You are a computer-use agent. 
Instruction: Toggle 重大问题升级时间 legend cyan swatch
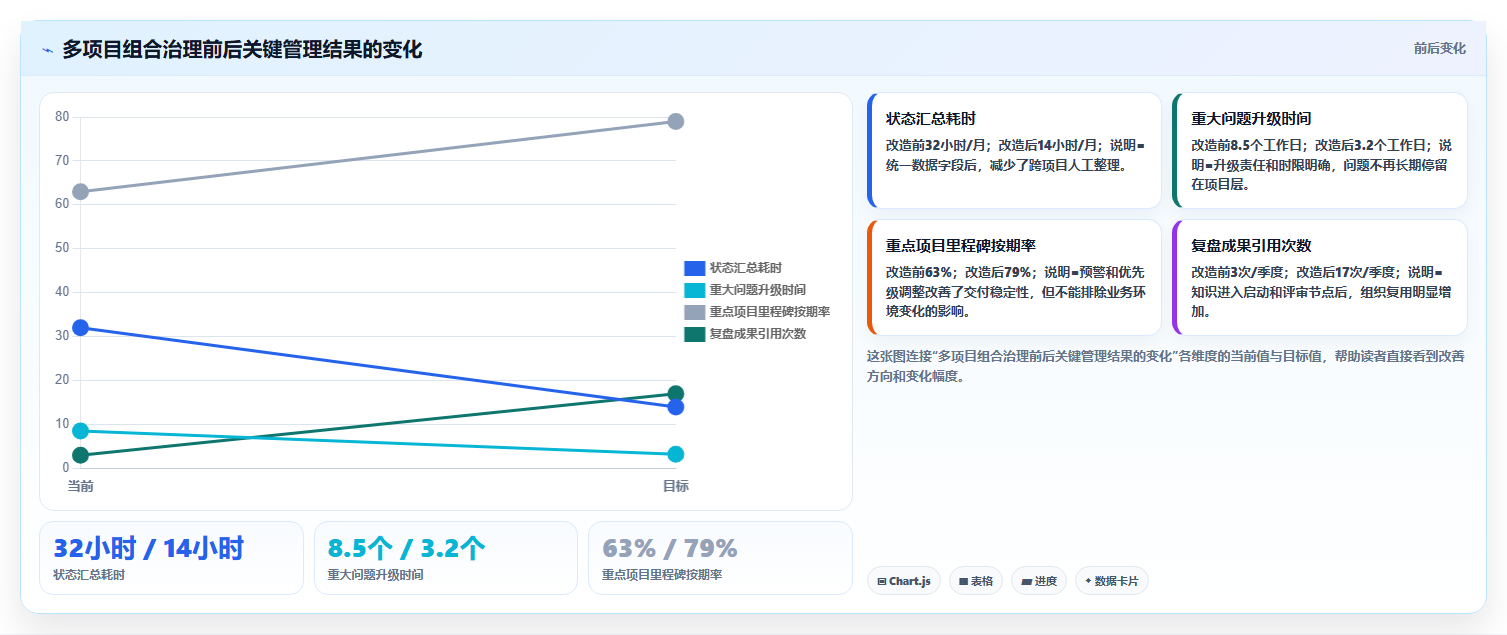[694, 290]
